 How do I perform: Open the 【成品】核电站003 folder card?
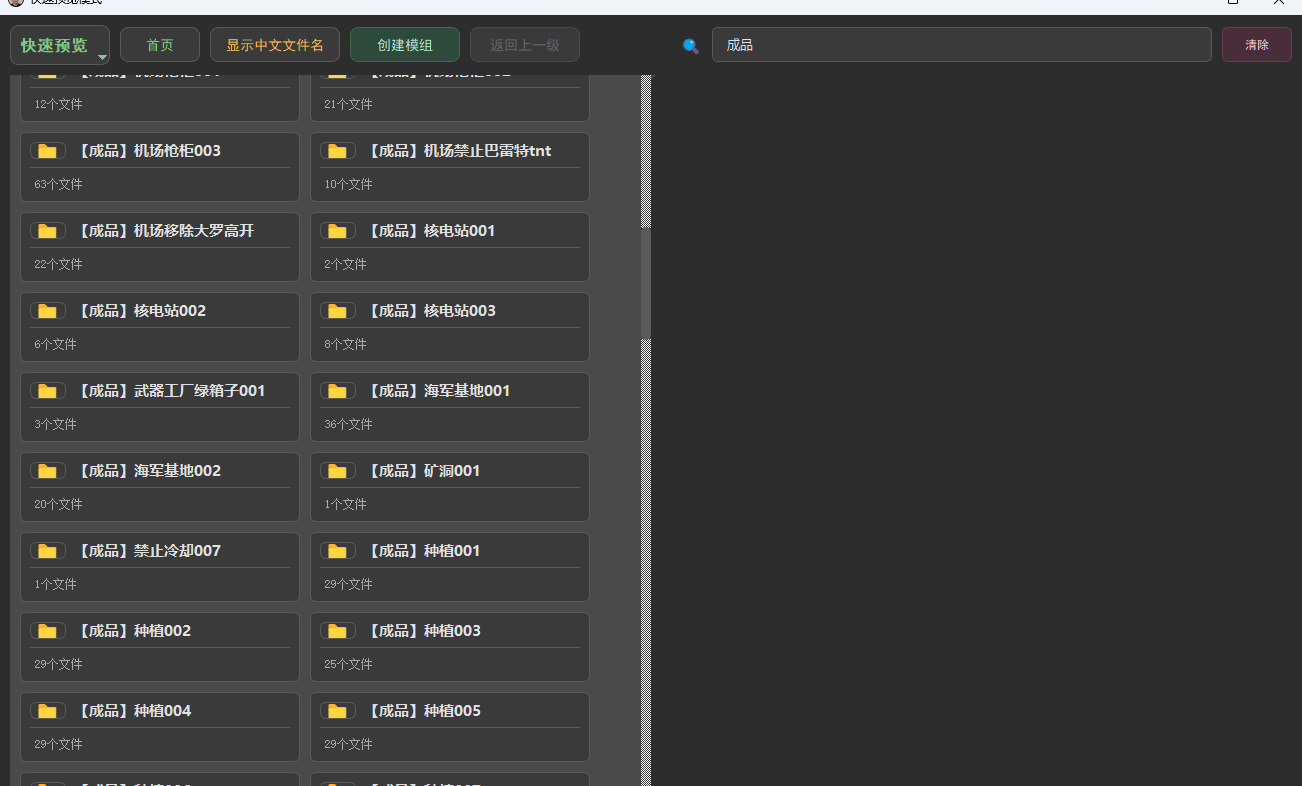450,327
